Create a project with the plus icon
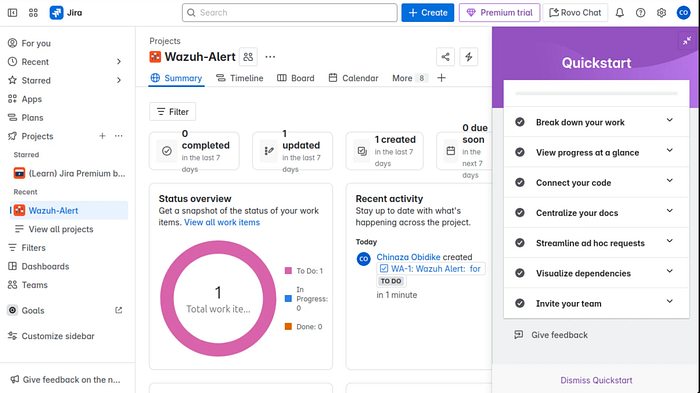The height and width of the screenshot is (393, 700). tap(102, 136)
